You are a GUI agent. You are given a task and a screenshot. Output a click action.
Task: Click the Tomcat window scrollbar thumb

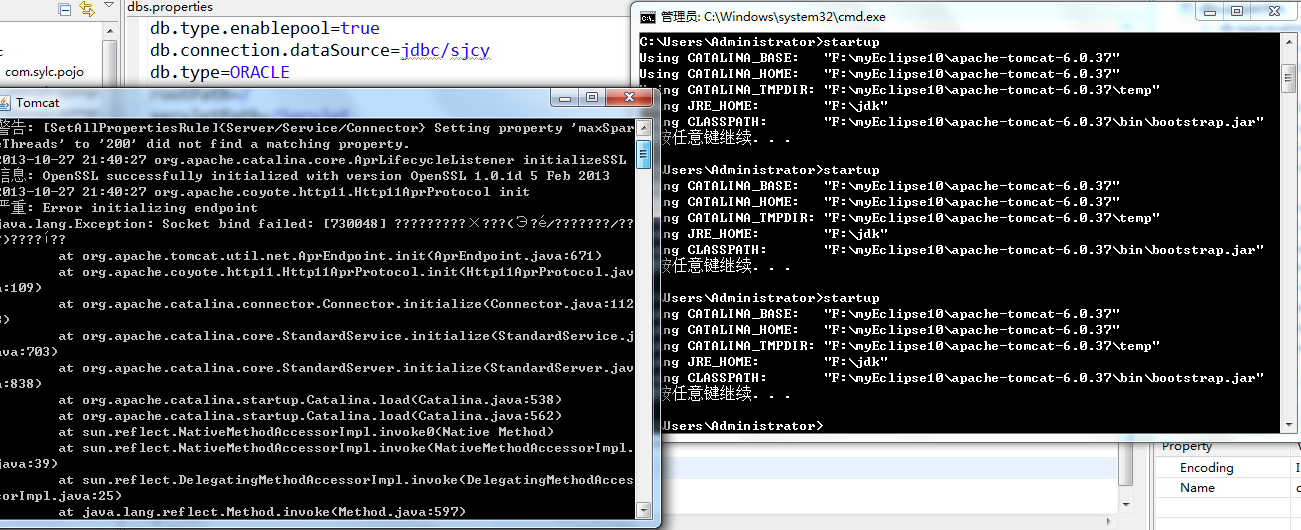643,153
